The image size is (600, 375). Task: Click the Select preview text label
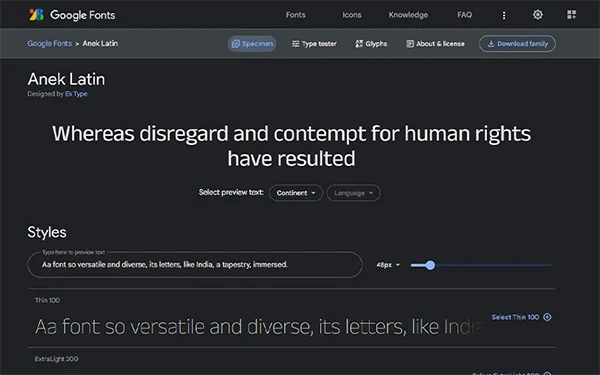click(x=231, y=192)
